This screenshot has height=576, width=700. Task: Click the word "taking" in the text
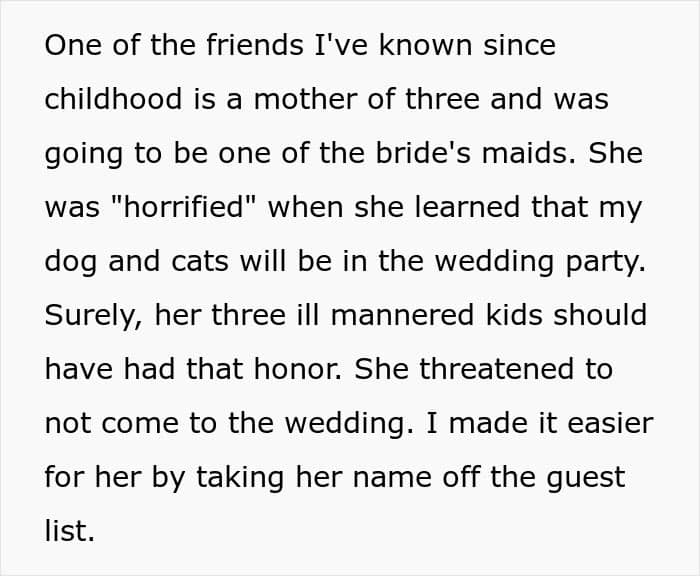click(240, 478)
